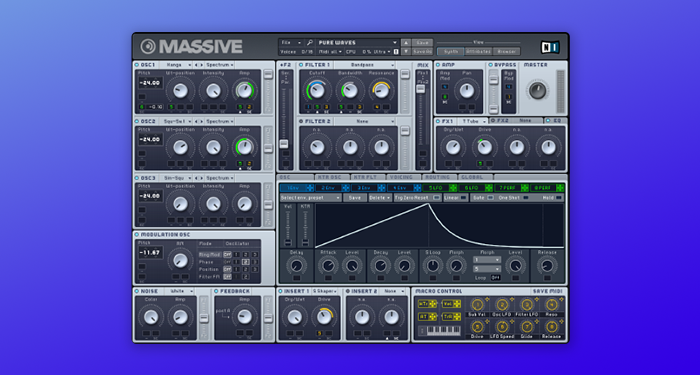Click the Master volume knob
Screen dimensions: 700x375
point(537,91)
